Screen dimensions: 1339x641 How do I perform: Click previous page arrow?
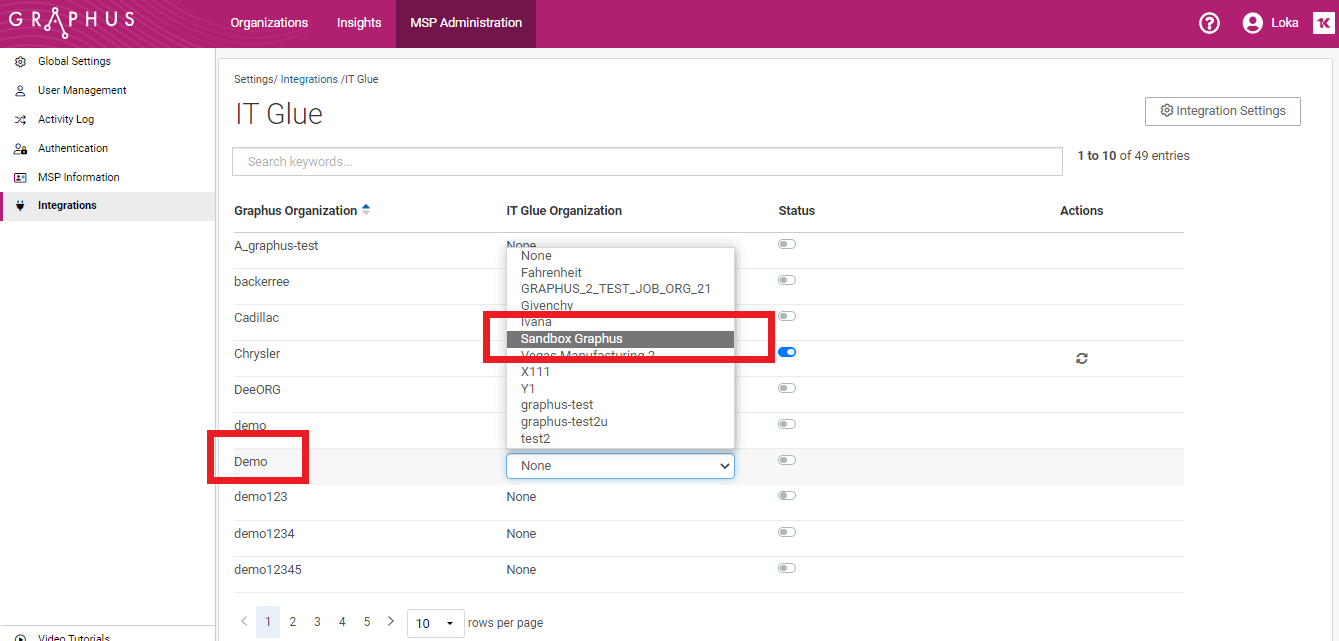[x=245, y=622]
